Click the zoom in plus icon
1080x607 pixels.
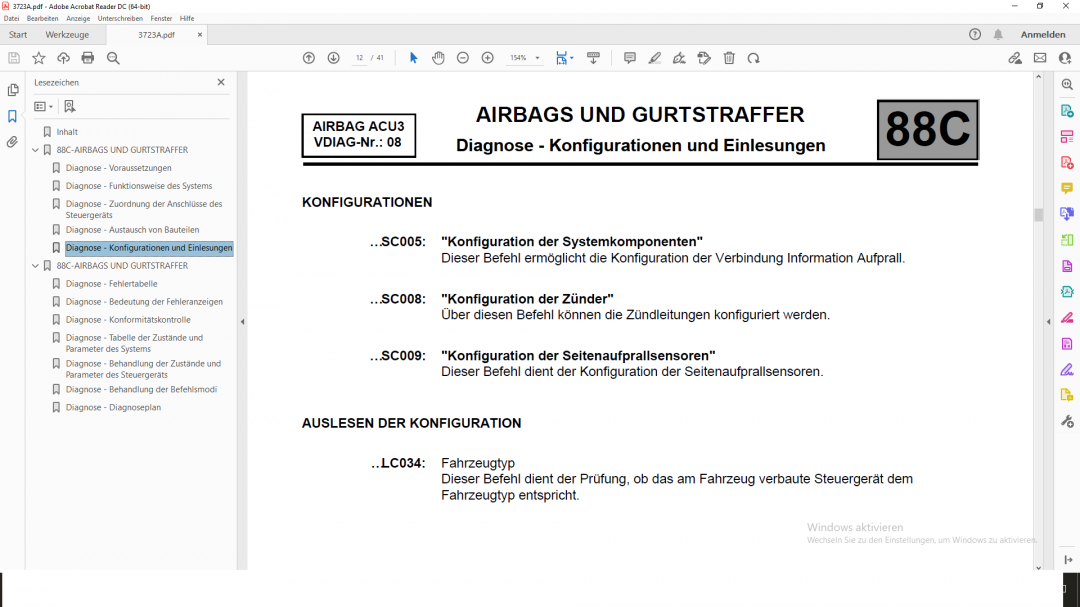coord(487,58)
